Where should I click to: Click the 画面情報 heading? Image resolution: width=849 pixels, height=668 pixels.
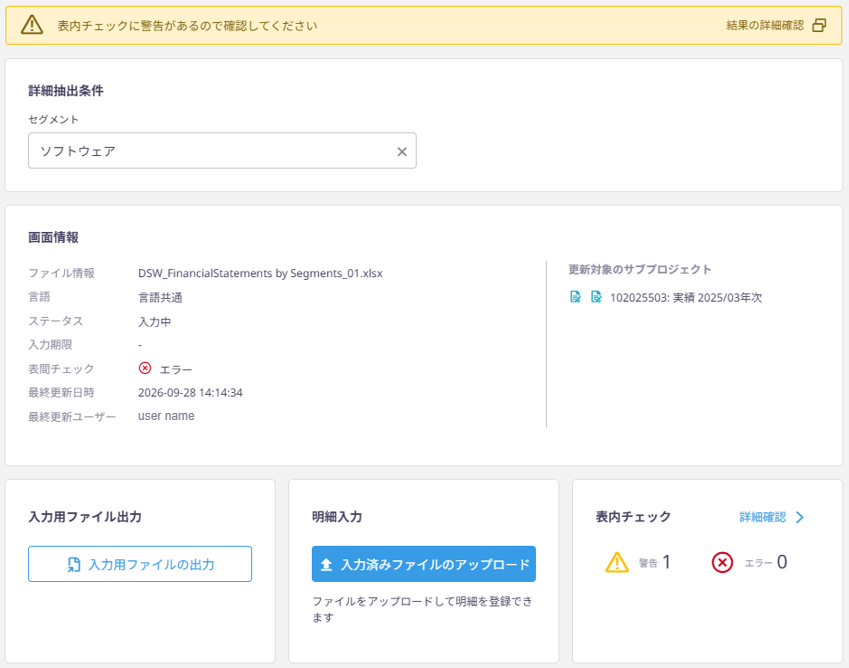point(53,237)
